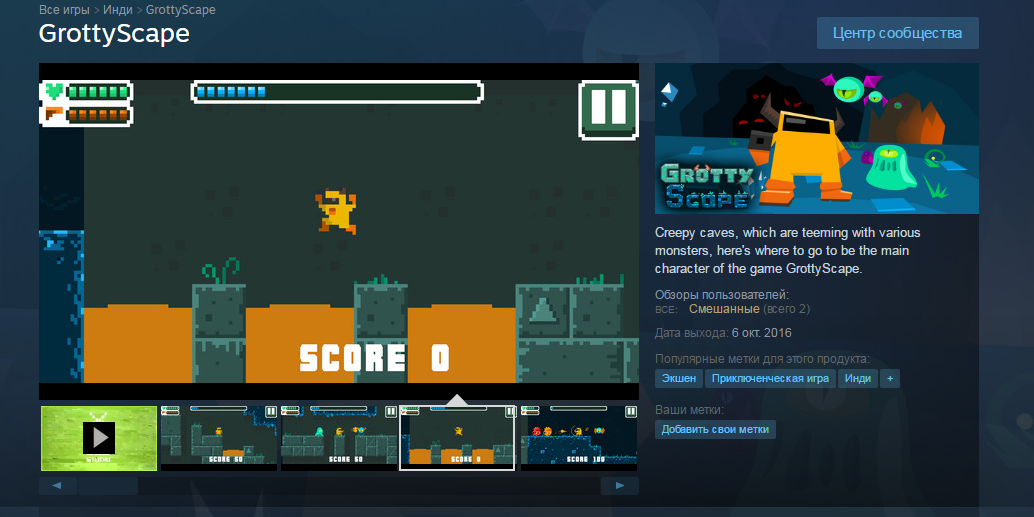The image size is (1034, 517).
Task: Click the thumbnail strip scrollbar handle
Action: [x=107, y=486]
